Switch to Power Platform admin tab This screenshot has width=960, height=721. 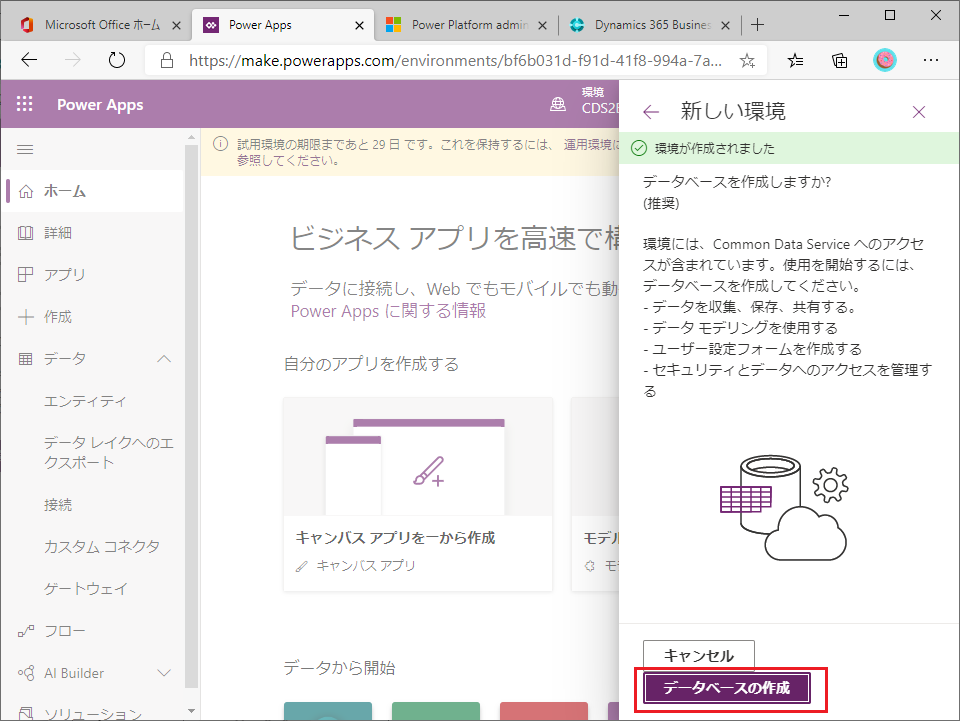coord(465,25)
